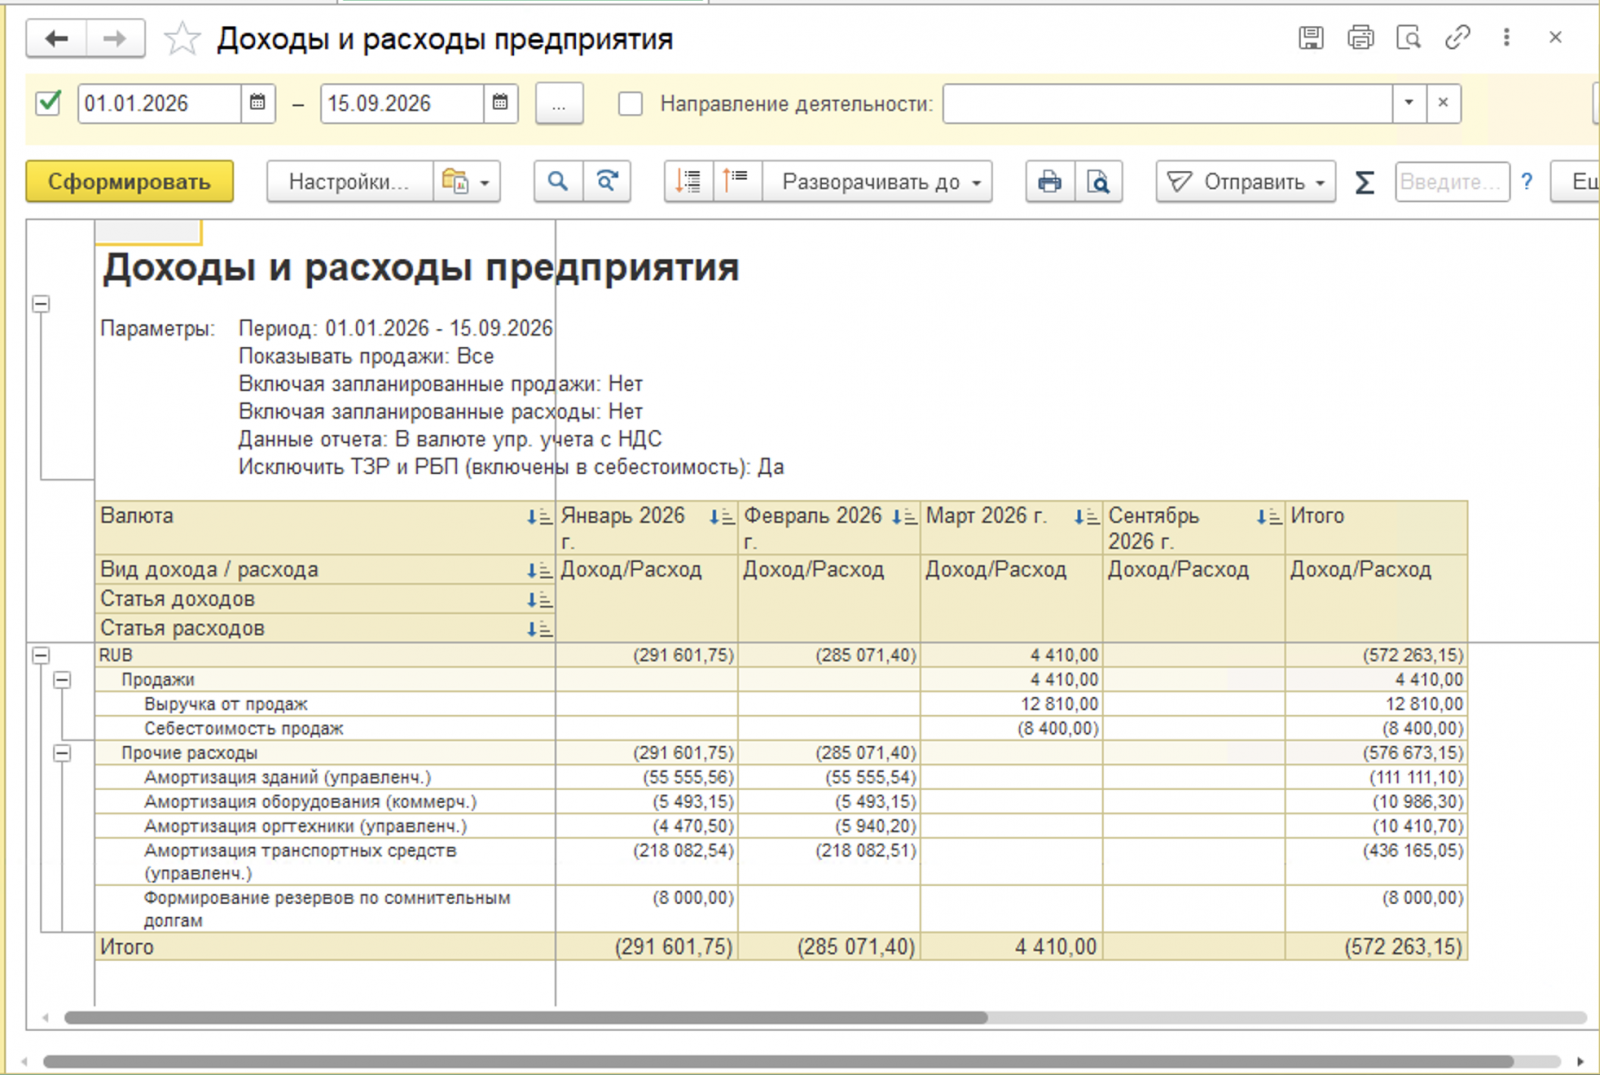
Task: Open Отправить dropdown menu
Action: (x=1246, y=182)
